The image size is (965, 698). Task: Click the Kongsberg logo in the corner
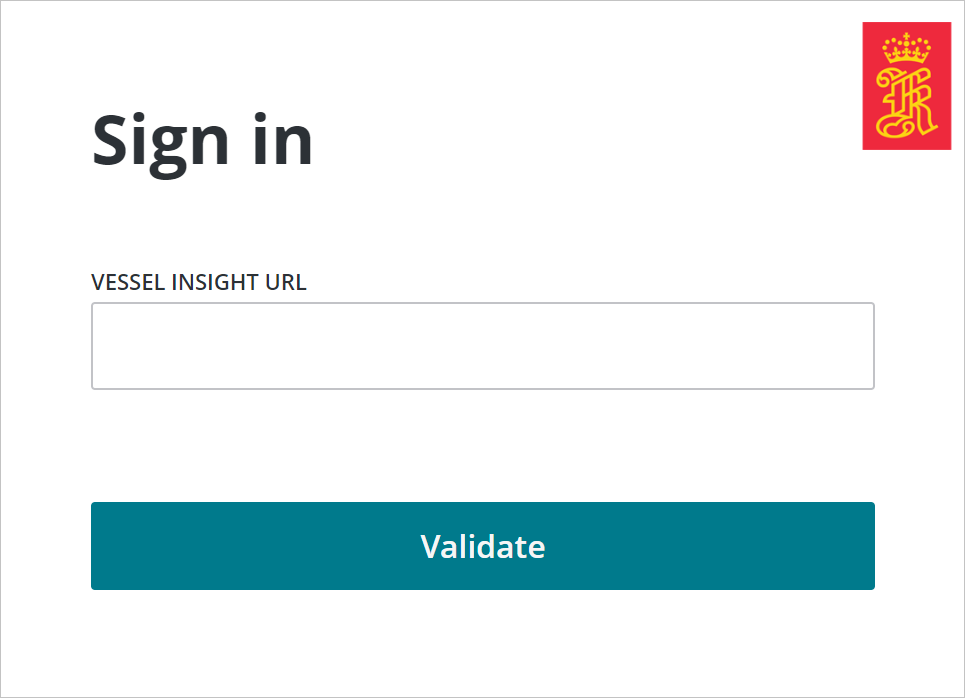[x=906, y=86]
